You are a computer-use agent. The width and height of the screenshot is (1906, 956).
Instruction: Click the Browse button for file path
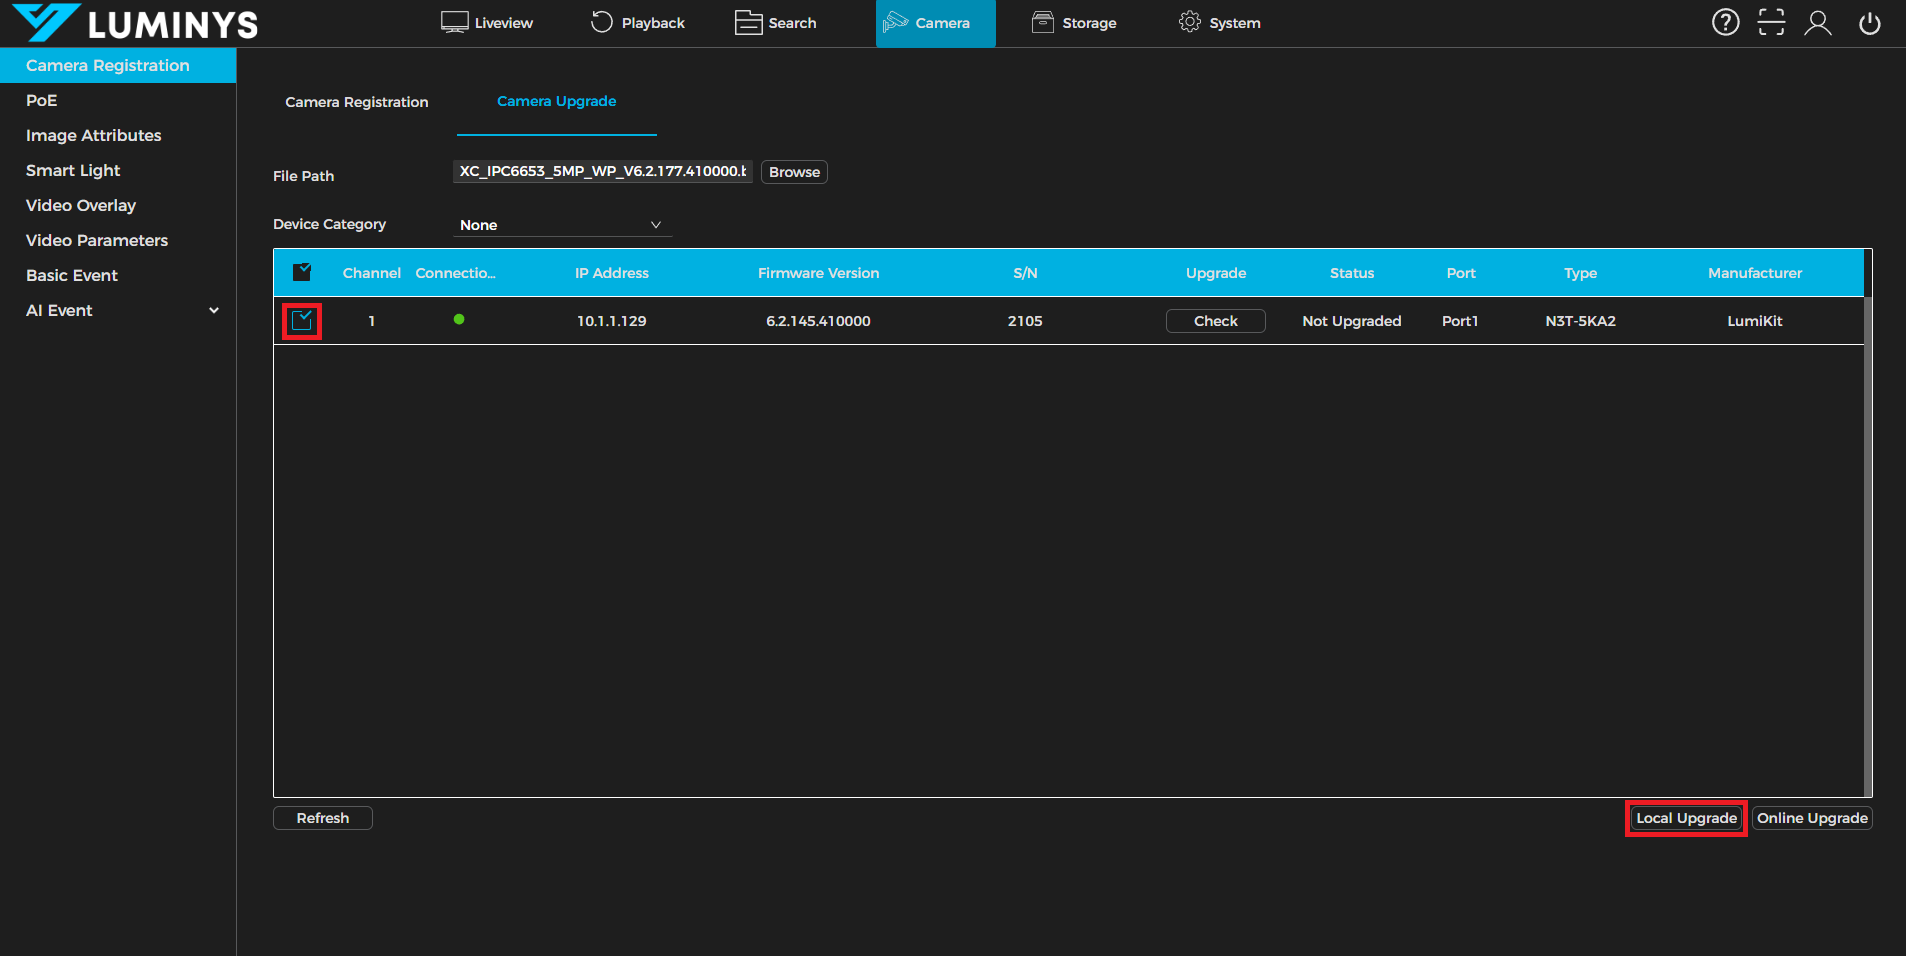[794, 172]
